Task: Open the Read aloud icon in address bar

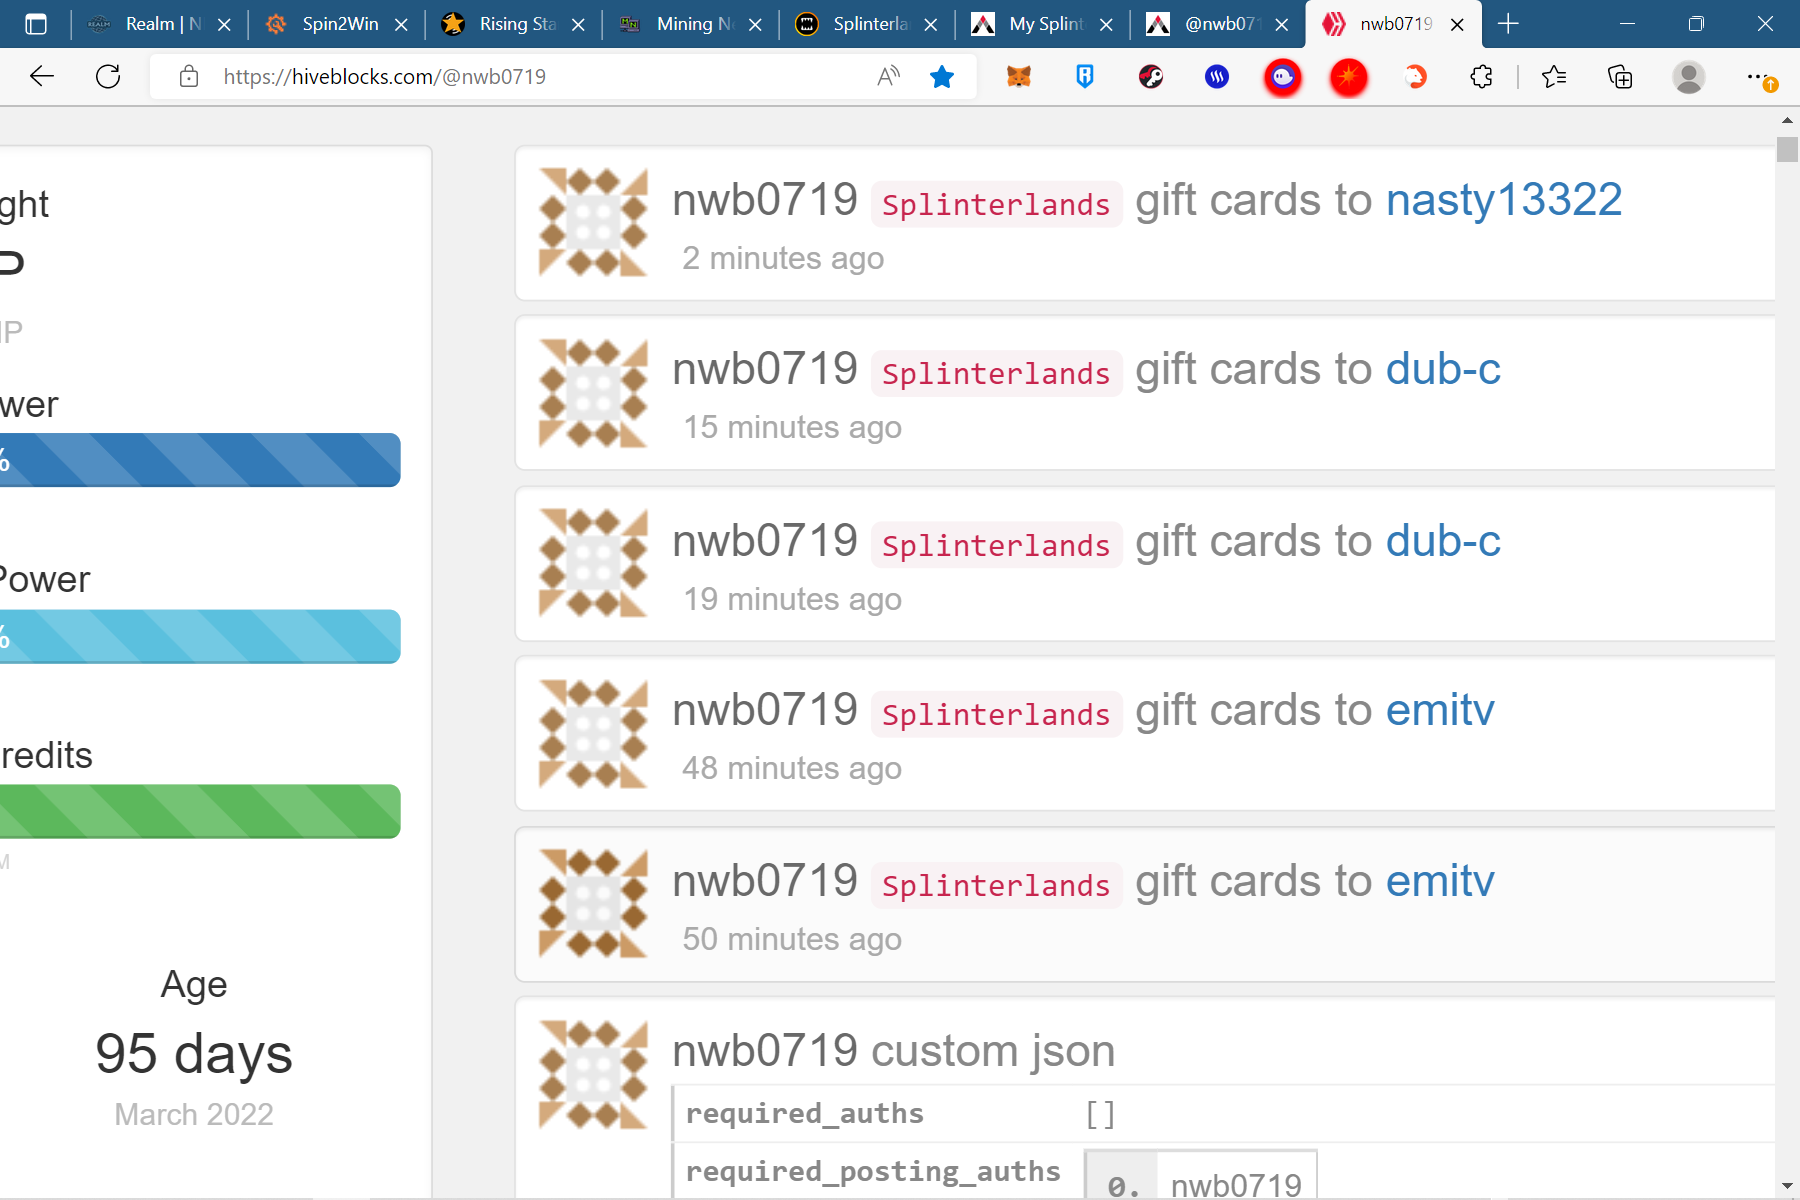Action: pos(888,76)
